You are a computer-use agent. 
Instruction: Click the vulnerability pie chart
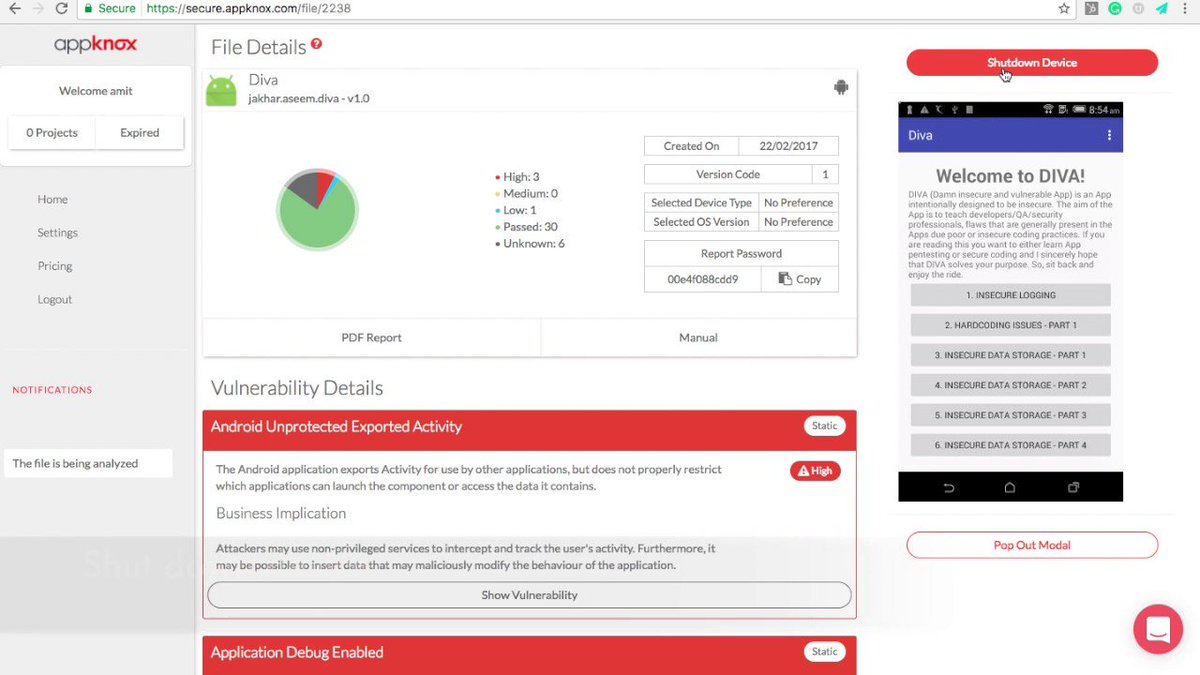[x=317, y=210]
